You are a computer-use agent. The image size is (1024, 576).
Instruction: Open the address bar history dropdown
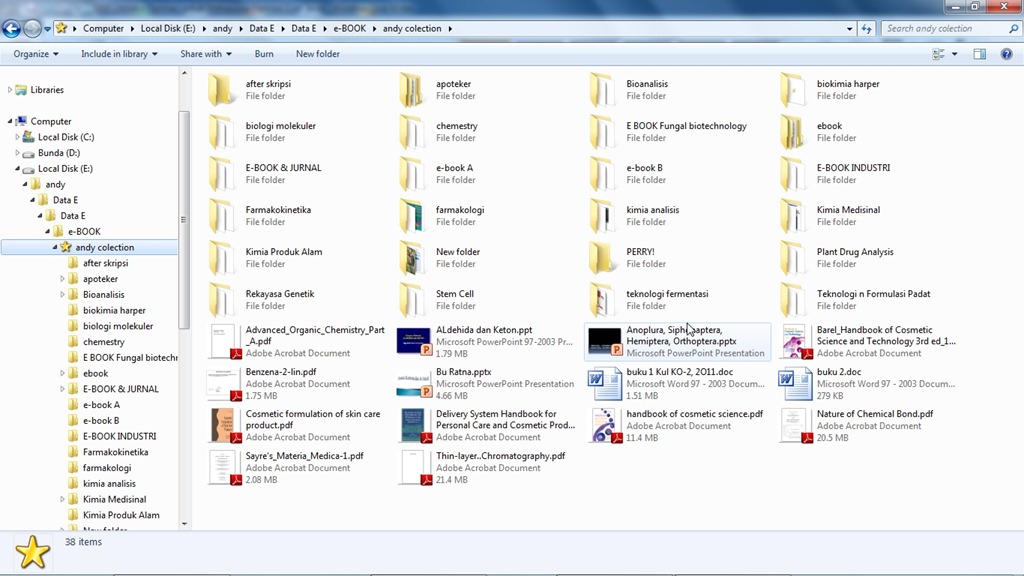click(x=849, y=29)
